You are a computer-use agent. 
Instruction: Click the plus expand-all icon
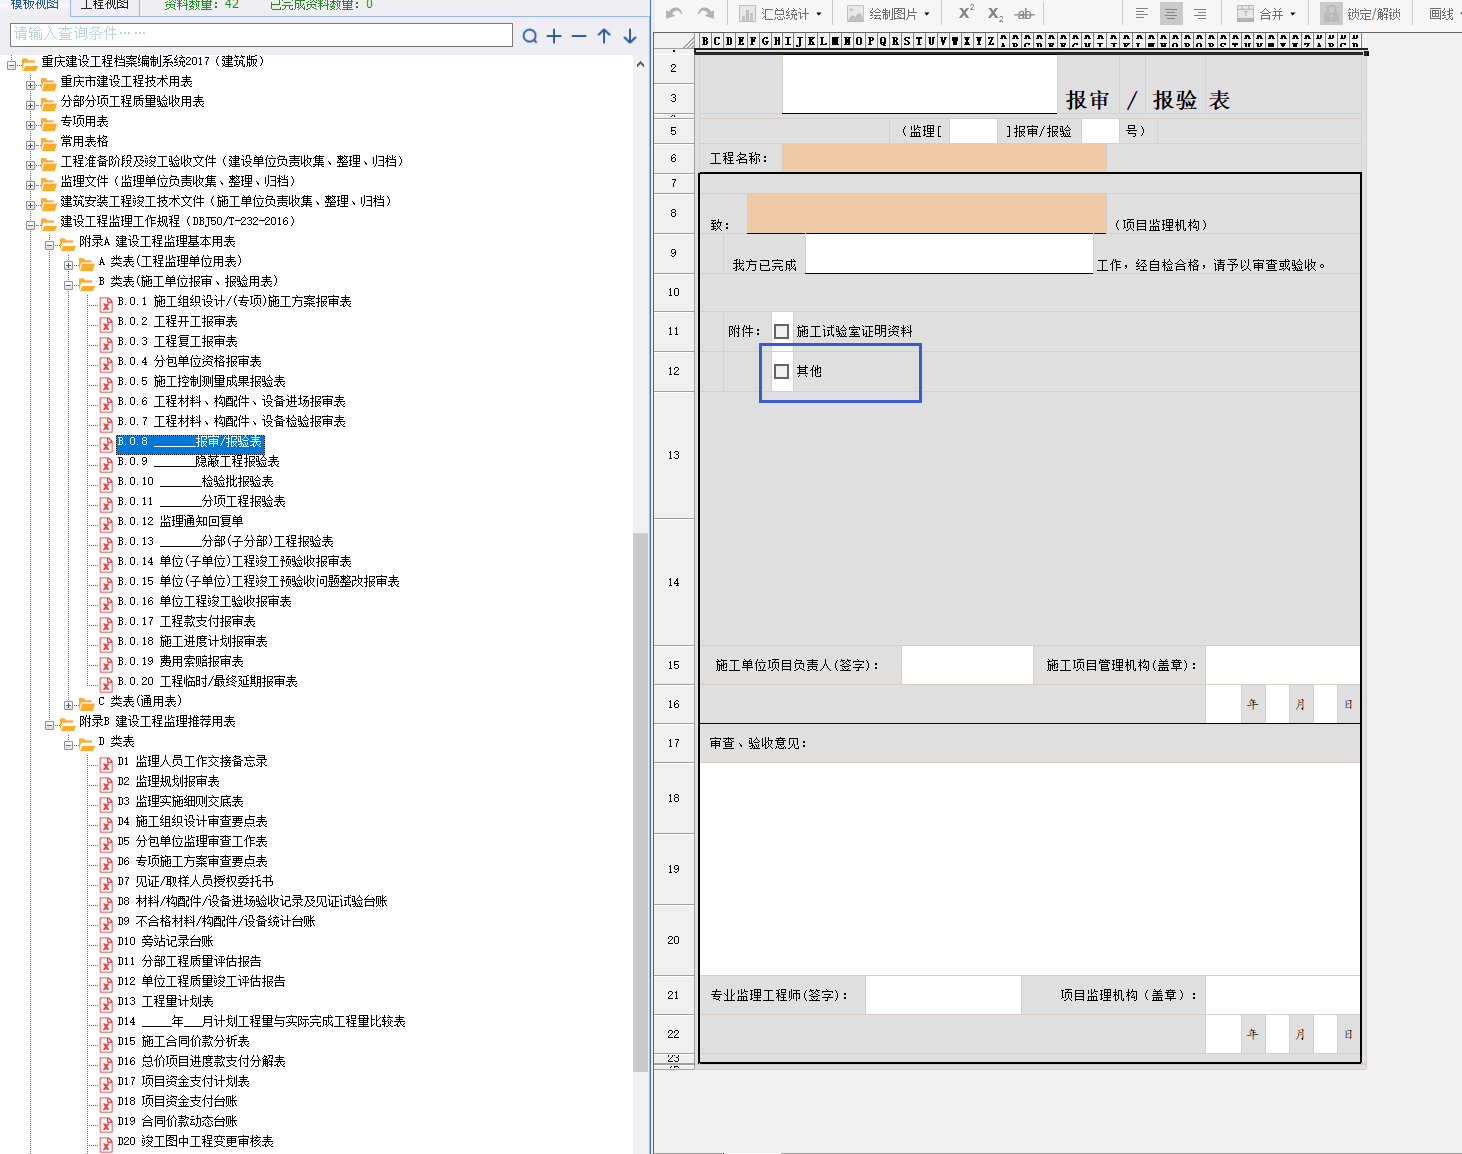pos(554,36)
